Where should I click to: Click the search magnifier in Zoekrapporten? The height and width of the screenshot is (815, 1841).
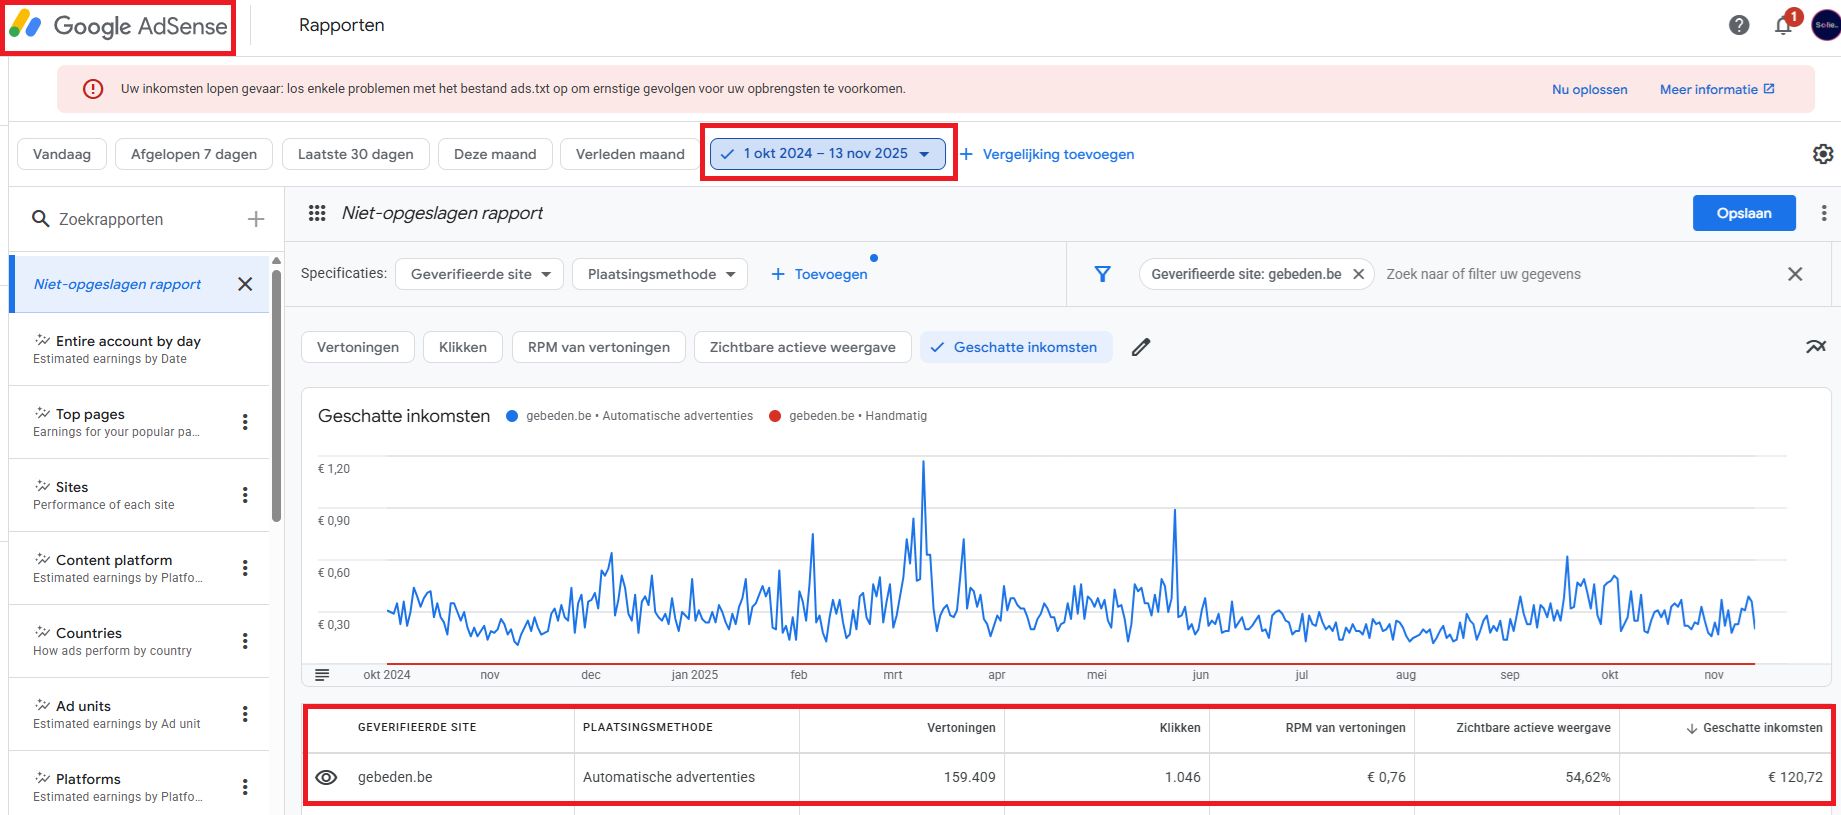[x=41, y=219]
